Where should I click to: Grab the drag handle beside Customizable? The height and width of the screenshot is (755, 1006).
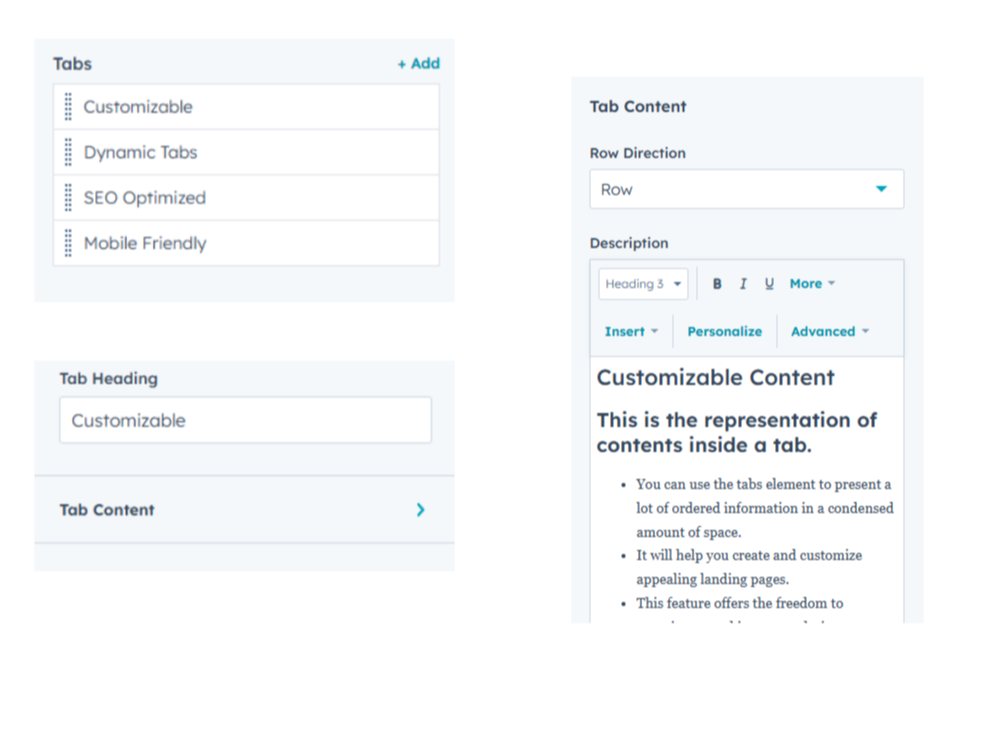click(x=68, y=106)
